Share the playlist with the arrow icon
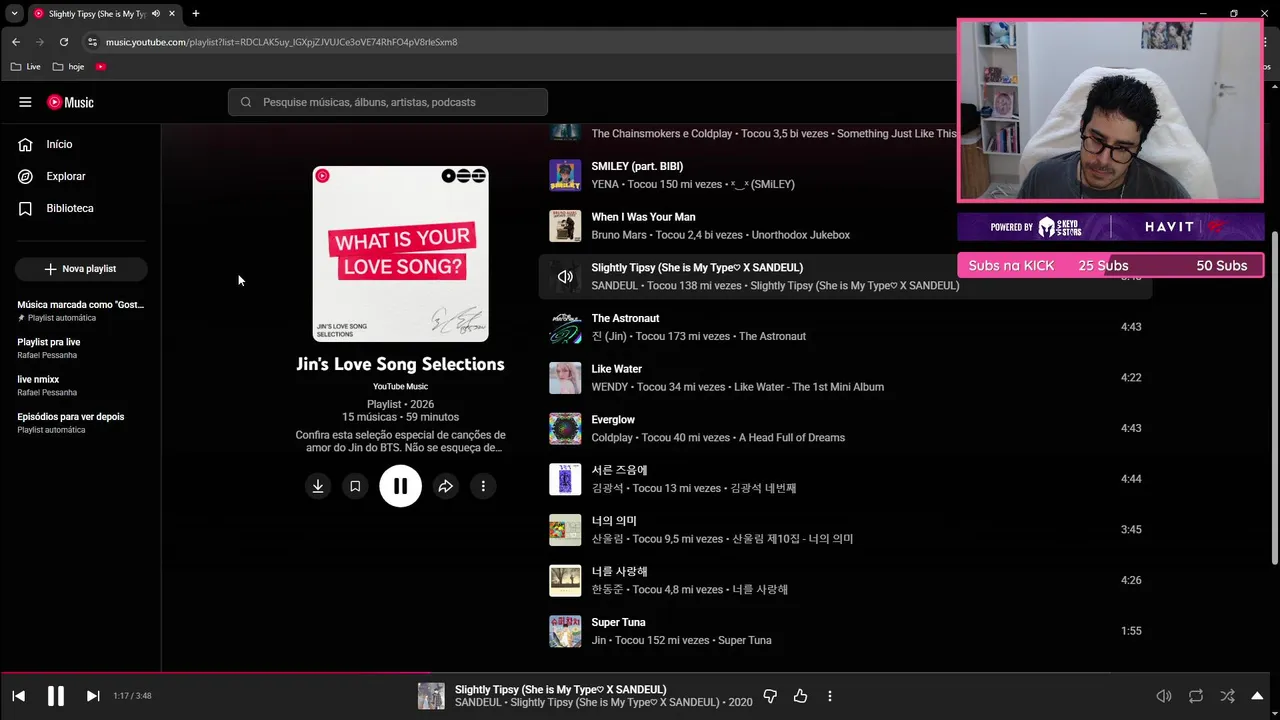 (446, 486)
